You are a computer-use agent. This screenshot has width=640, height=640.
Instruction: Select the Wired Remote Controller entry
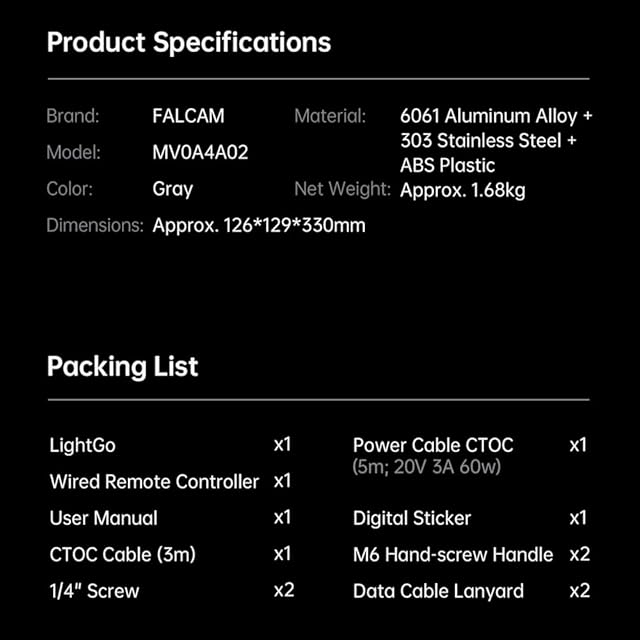click(154, 481)
